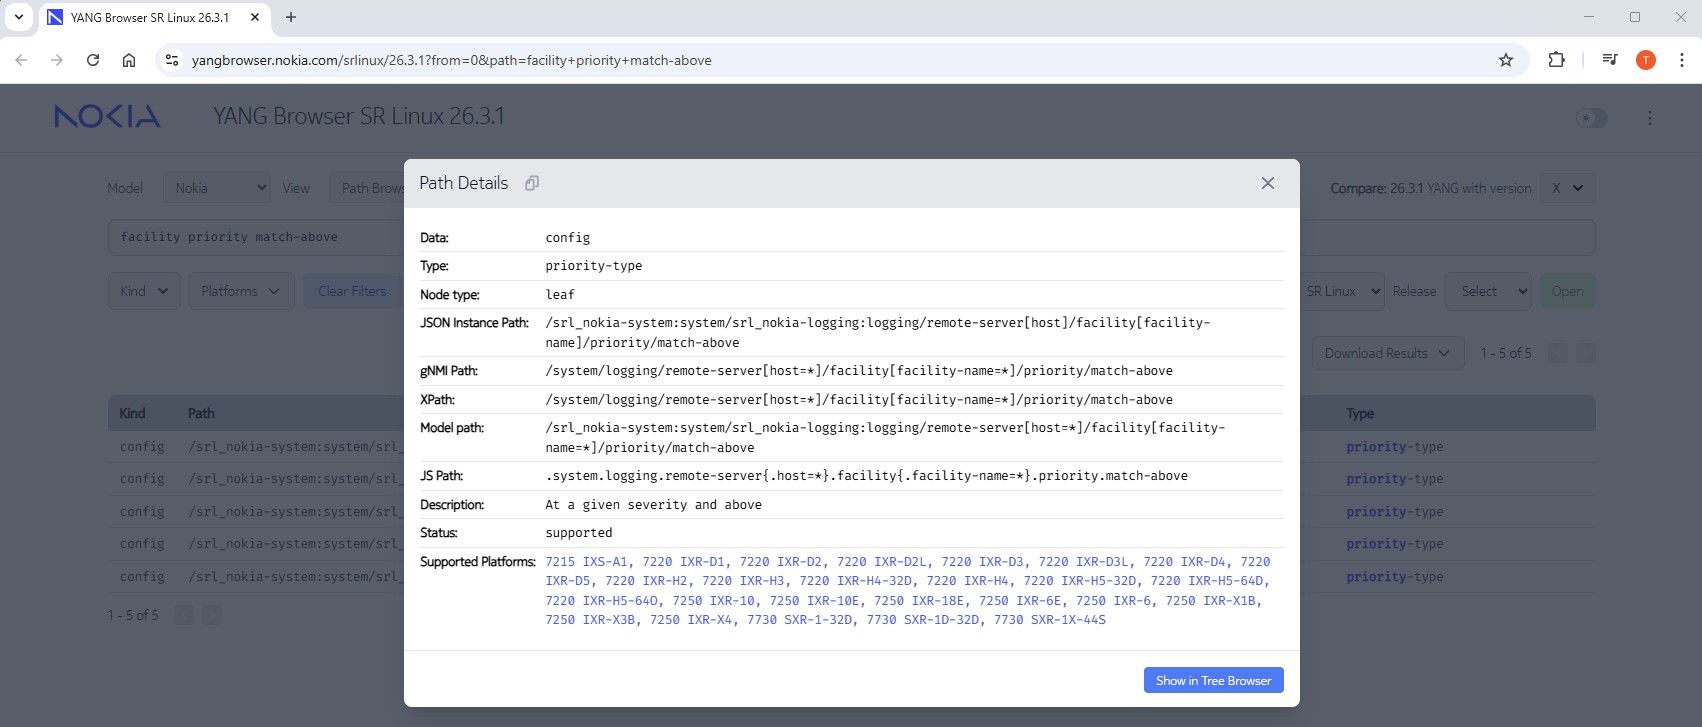
Task: Expand the Kind filter dropdown
Action: [x=144, y=291]
